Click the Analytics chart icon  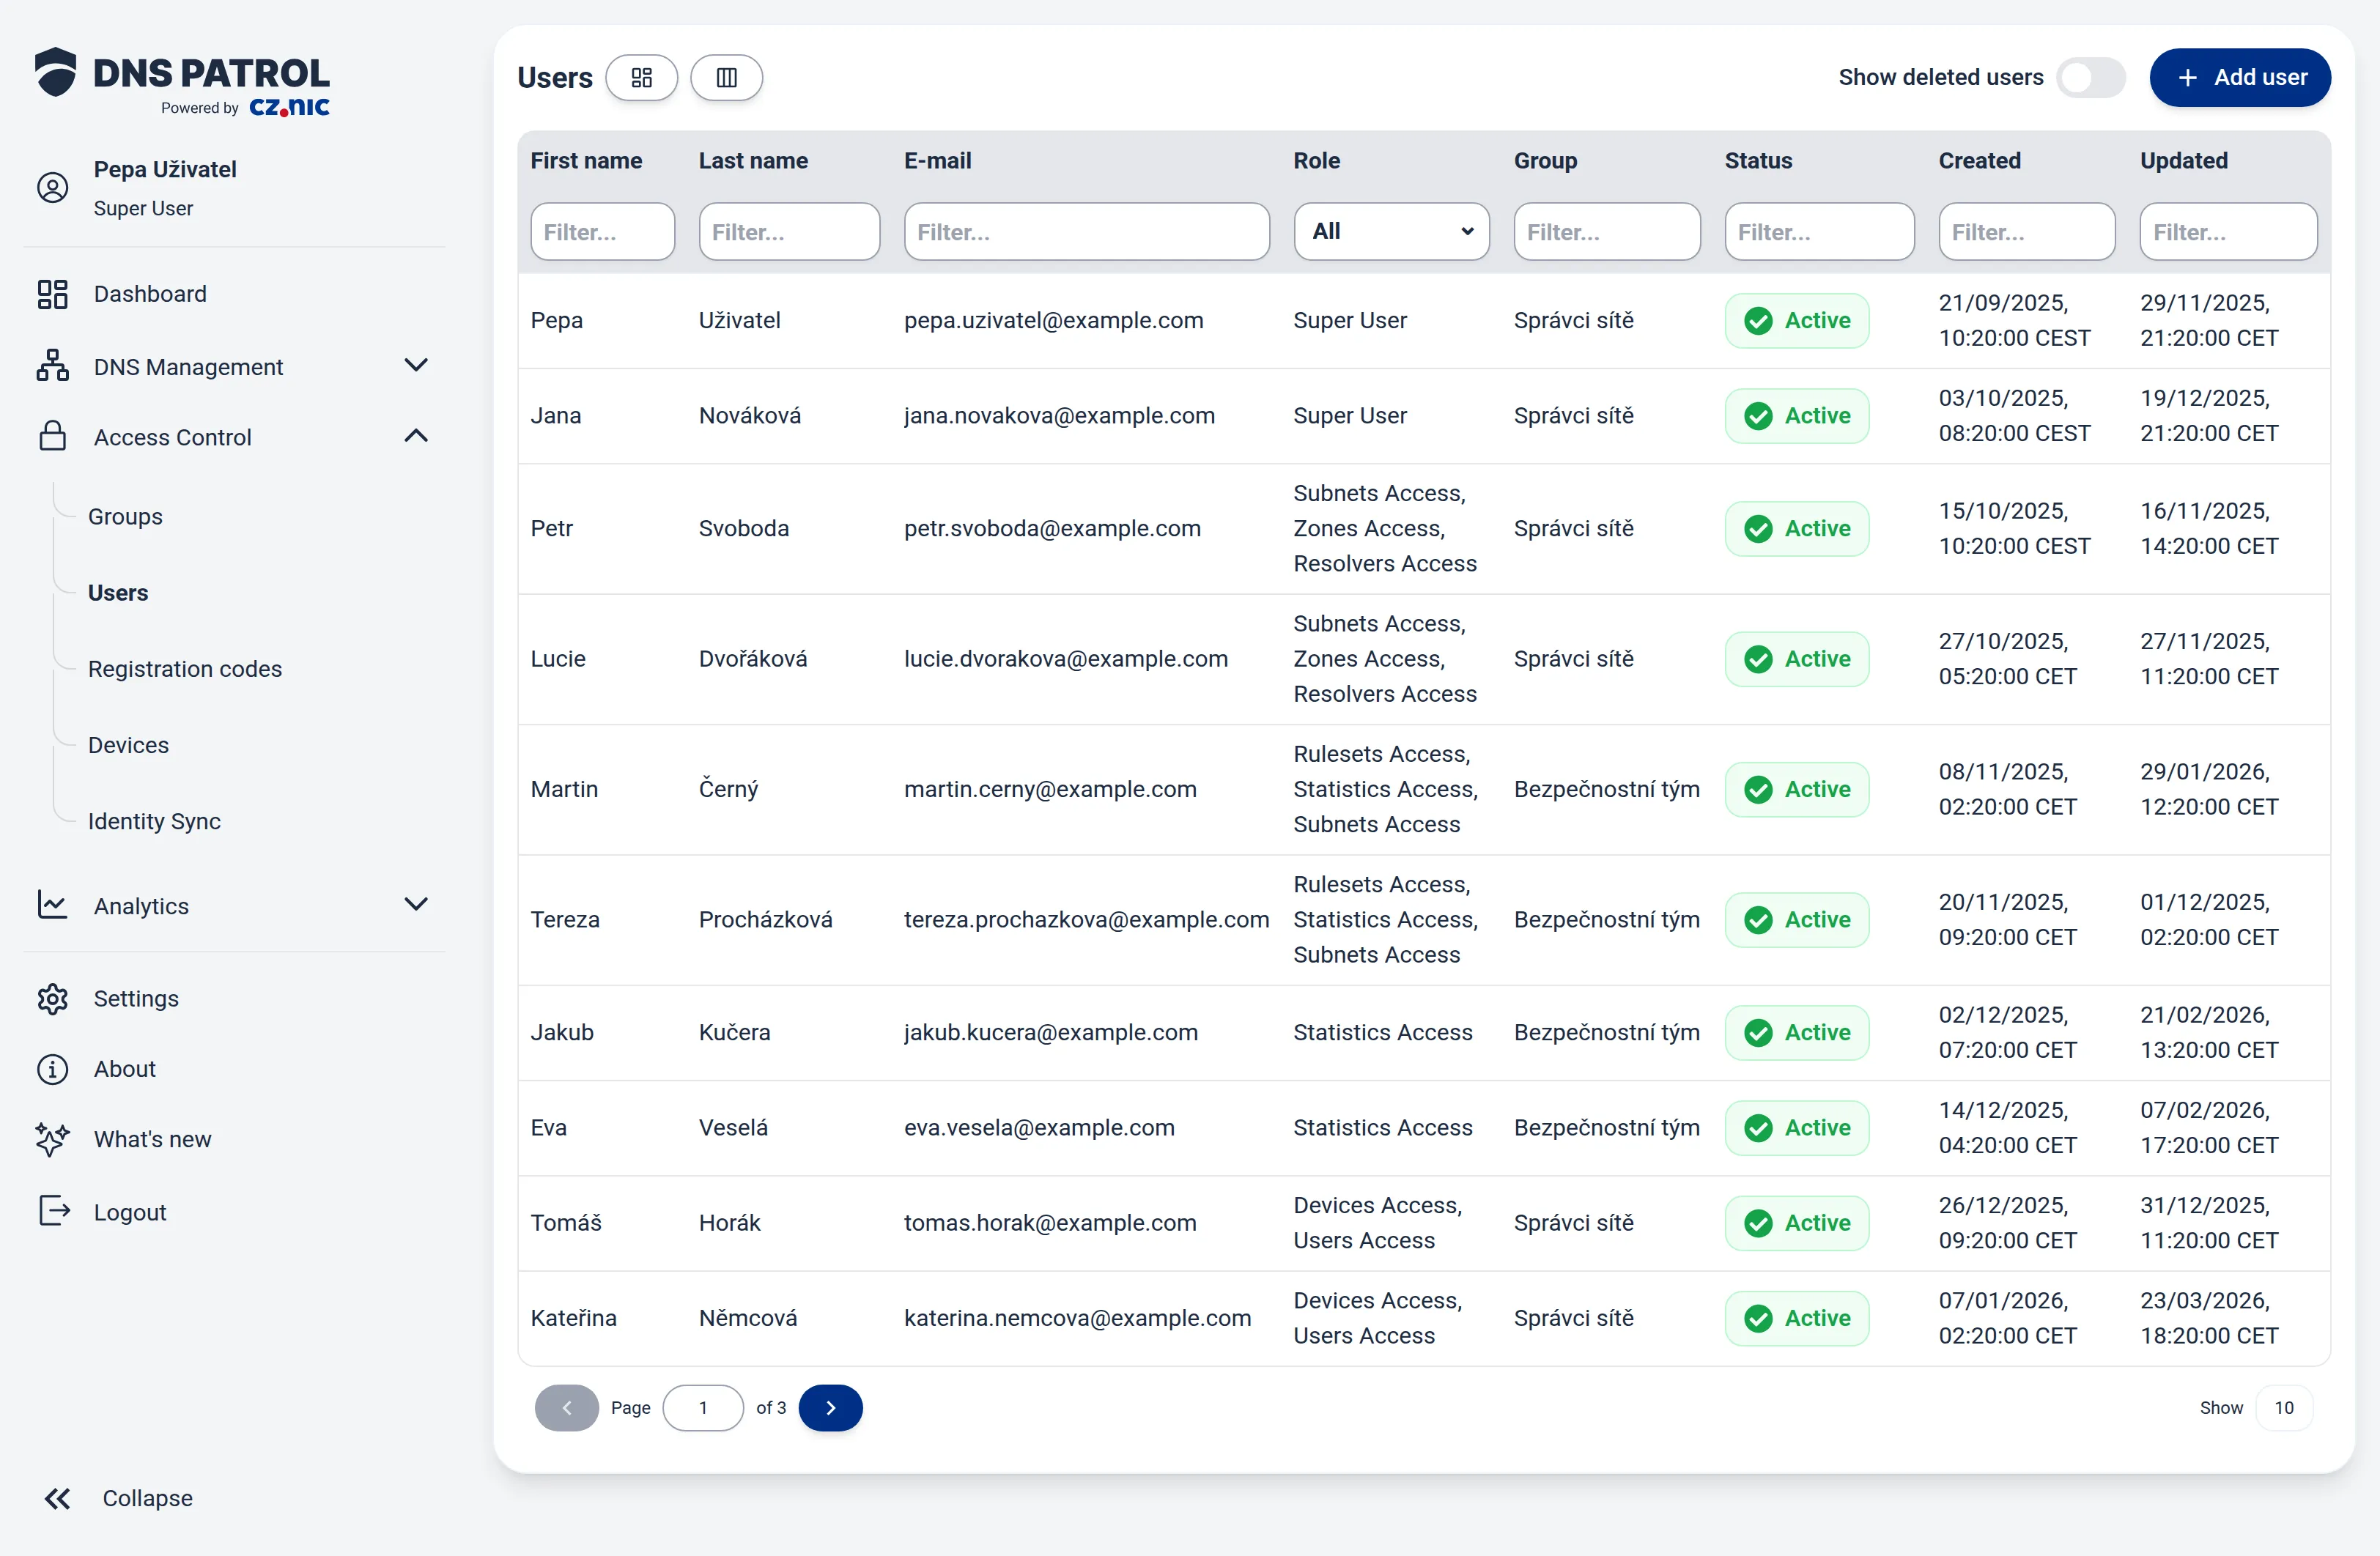[x=52, y=905]
